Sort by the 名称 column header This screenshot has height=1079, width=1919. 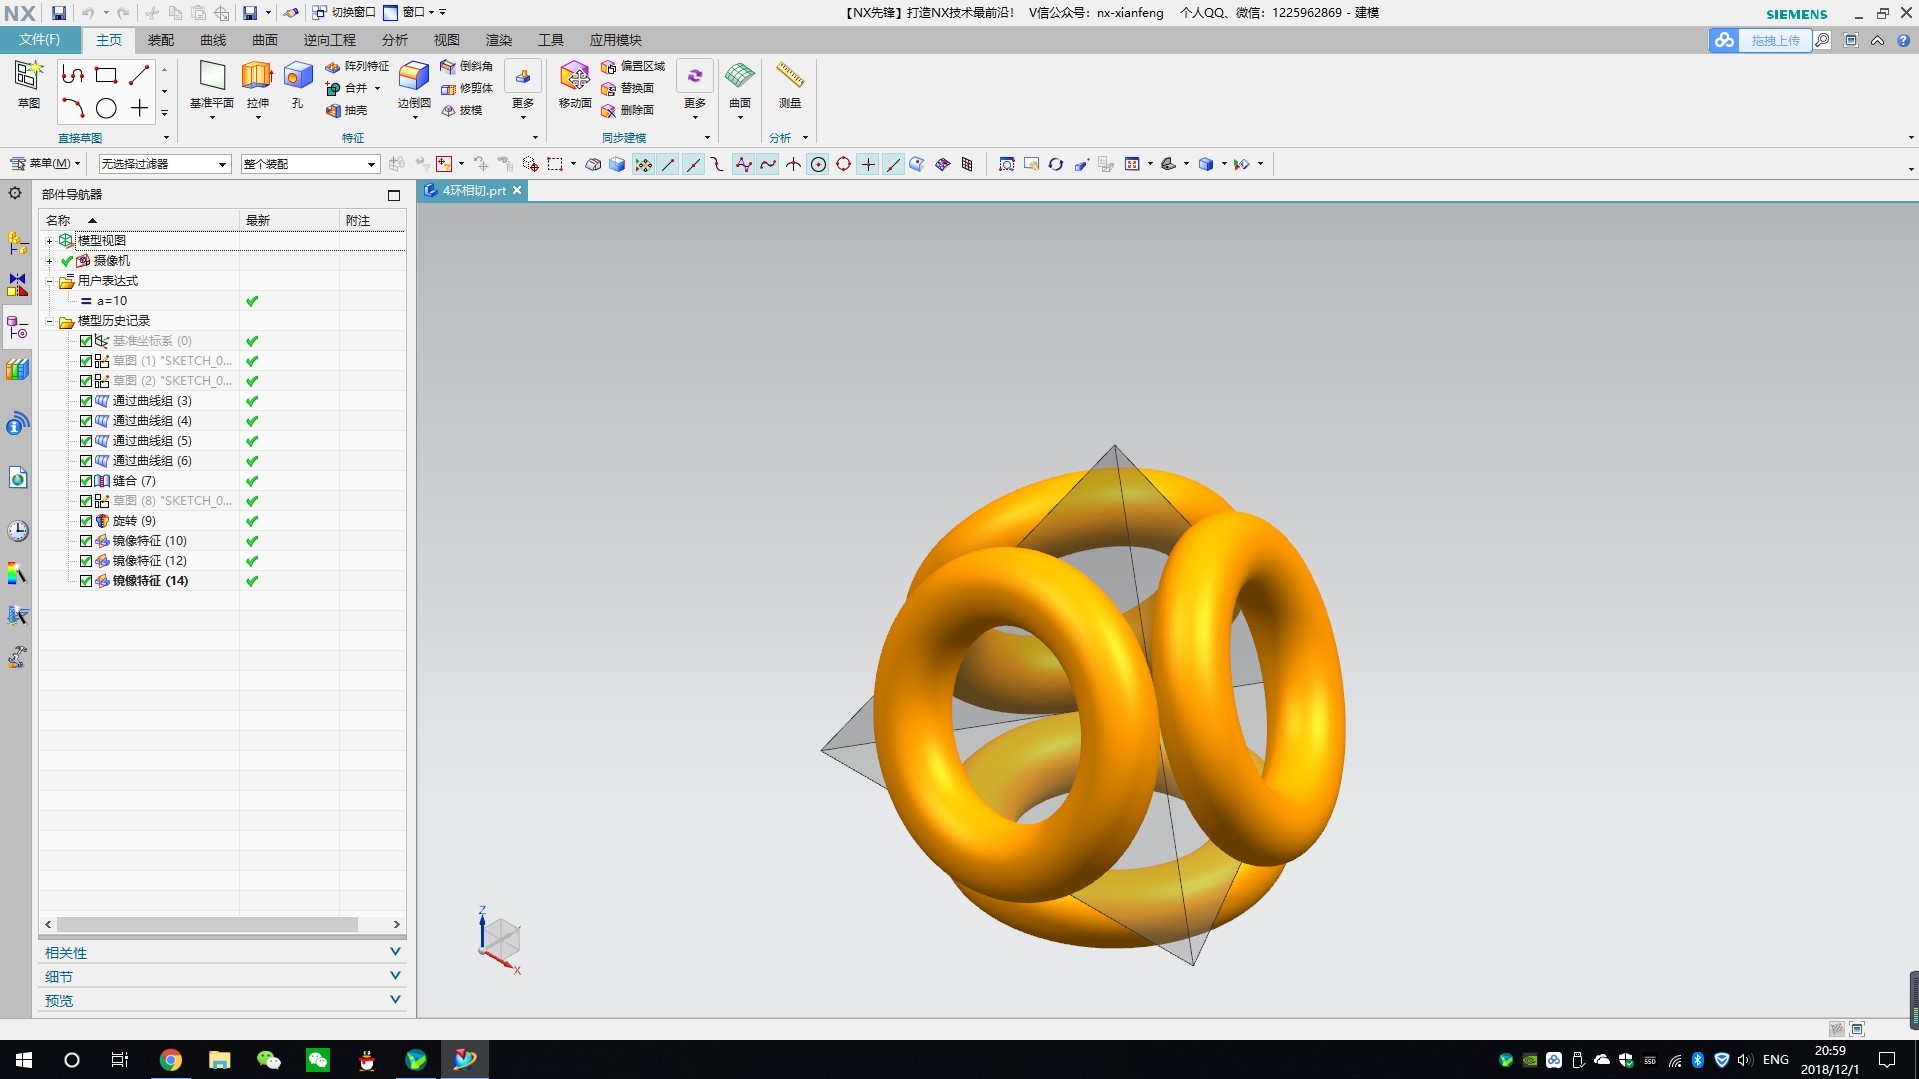[x=139, y=220]
